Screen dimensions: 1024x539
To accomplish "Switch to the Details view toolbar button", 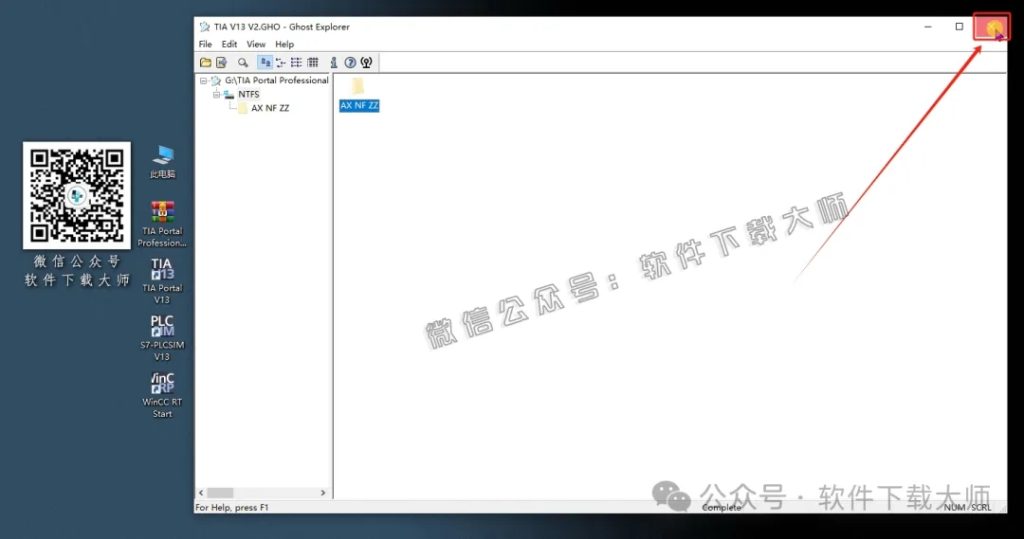I will pos(313,63).
